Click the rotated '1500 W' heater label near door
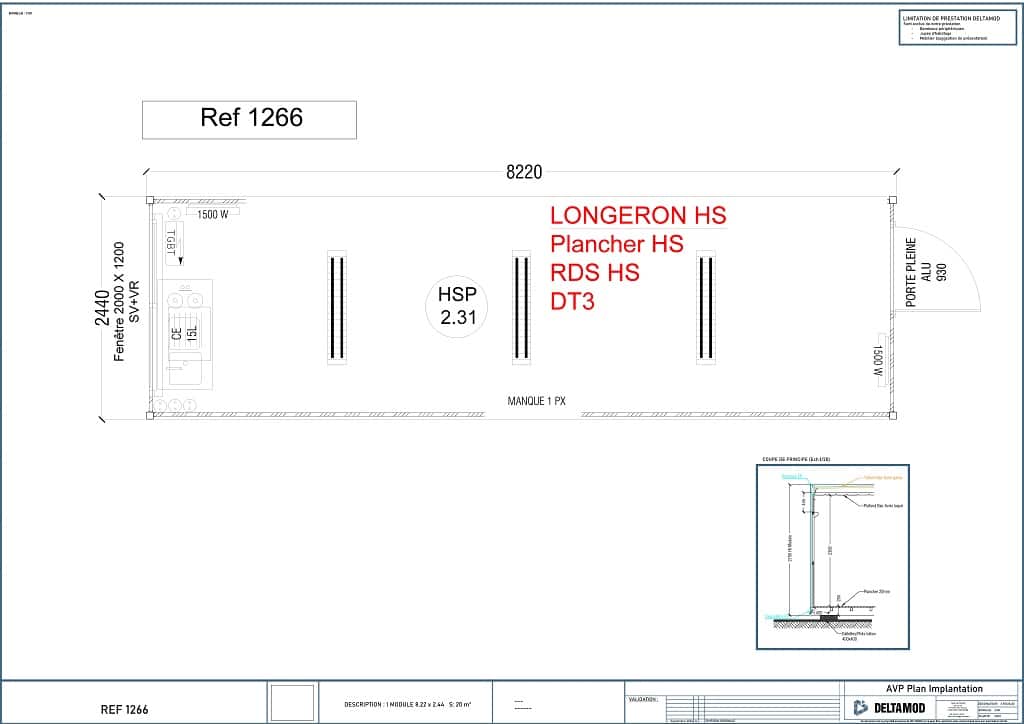Screen dimensions: 1024x724 879,360
